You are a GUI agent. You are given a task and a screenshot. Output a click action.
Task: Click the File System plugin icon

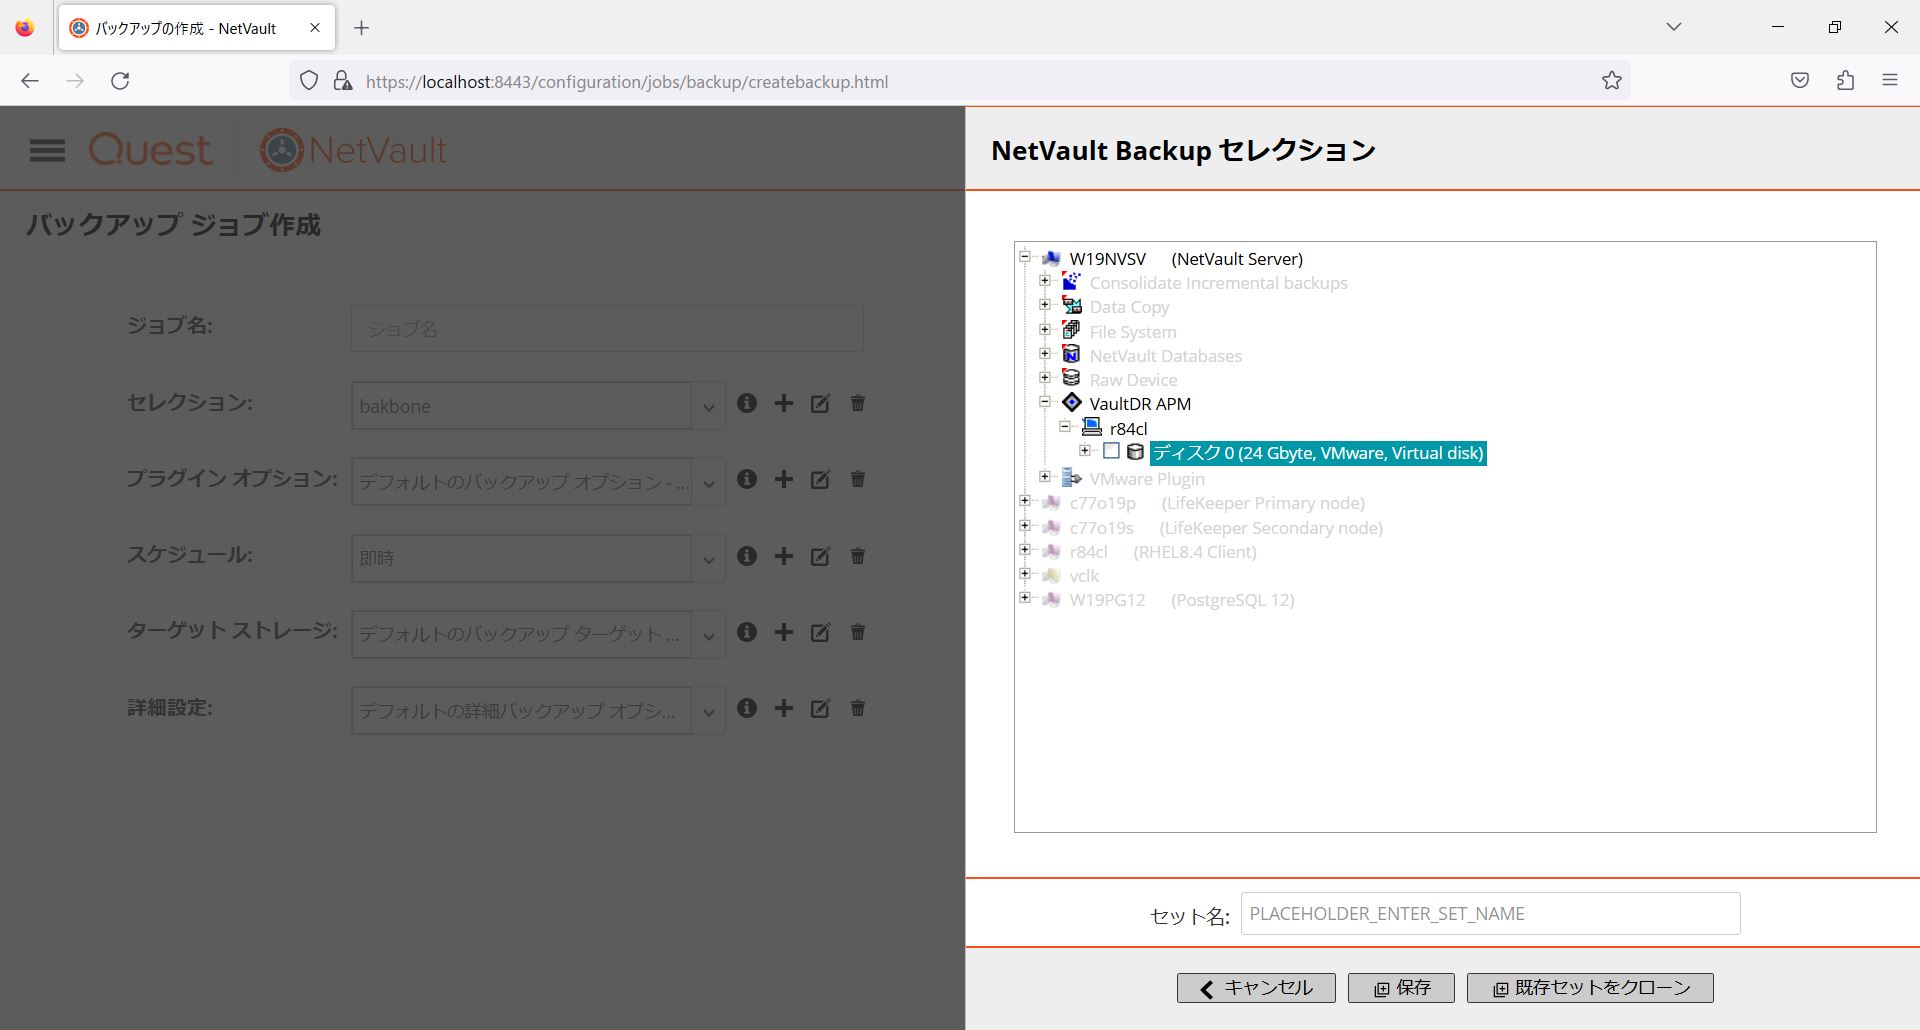(x=1071, y=330)
